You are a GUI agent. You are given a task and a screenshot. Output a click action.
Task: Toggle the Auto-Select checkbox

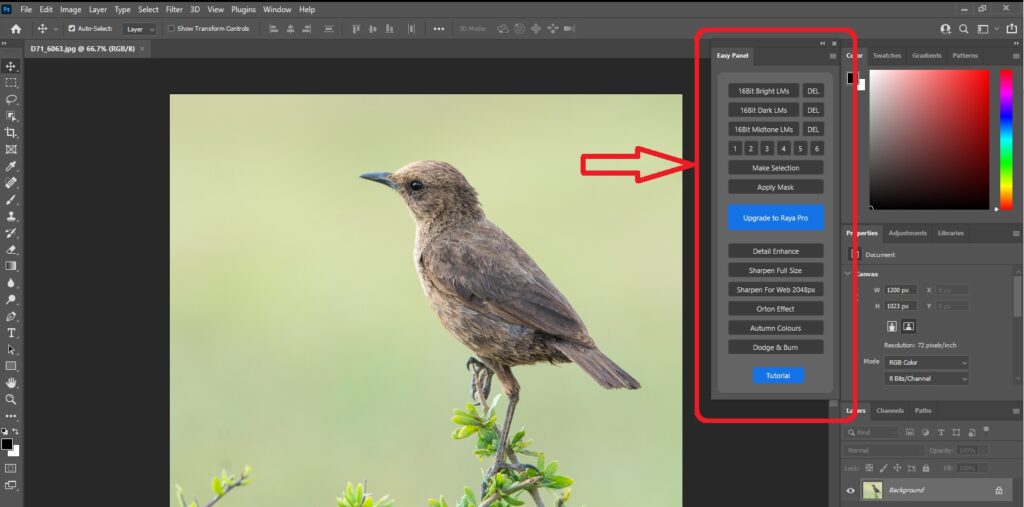pyautogui.click(x=71, y=29)
